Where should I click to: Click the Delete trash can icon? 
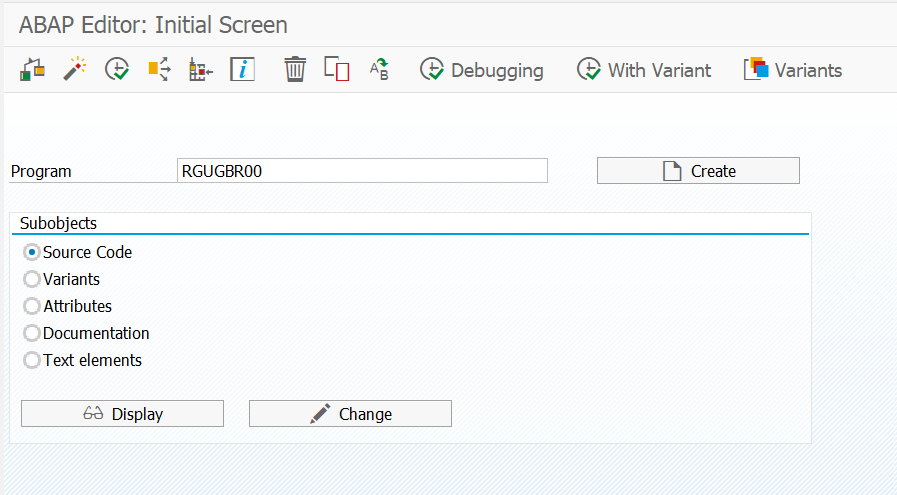pos(295,69)
